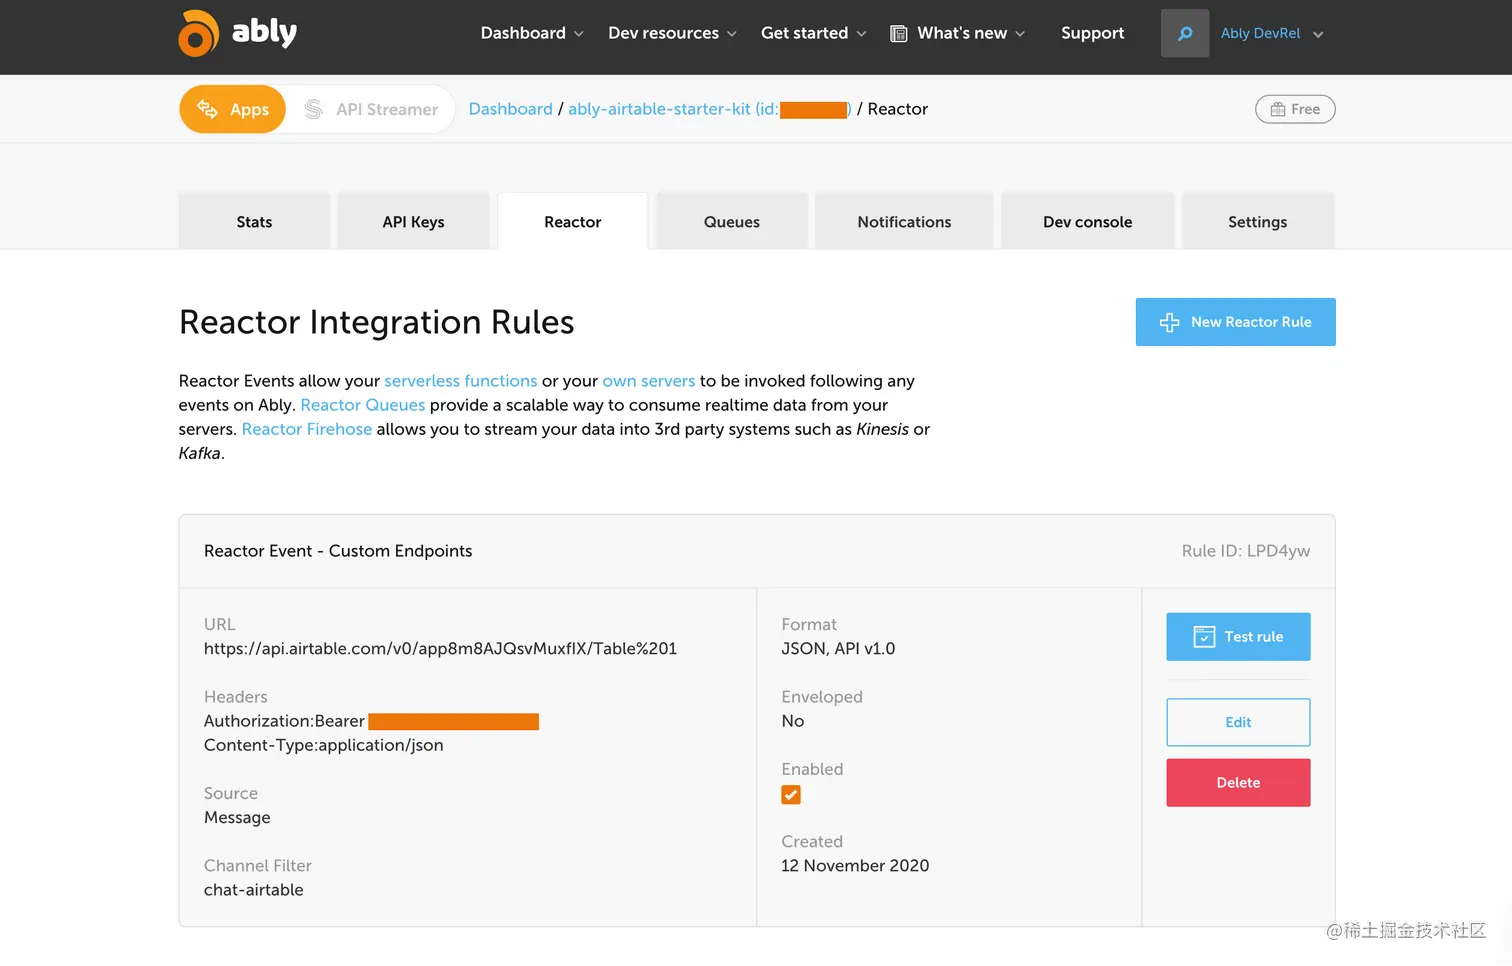Select the Apps pill button
Screen dimensions: 1512x966
tap(232, 109)
